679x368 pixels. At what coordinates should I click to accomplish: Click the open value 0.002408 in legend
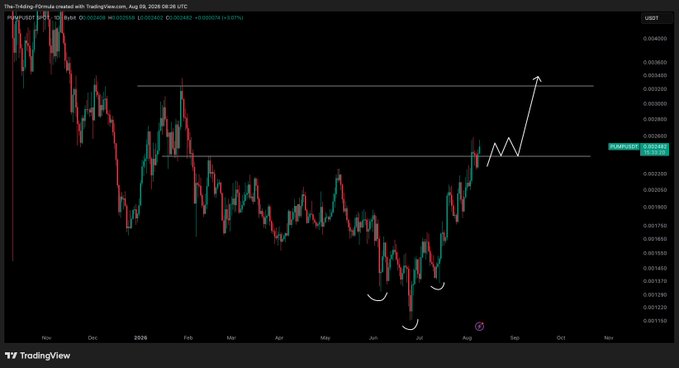click(x=93, y=18)
